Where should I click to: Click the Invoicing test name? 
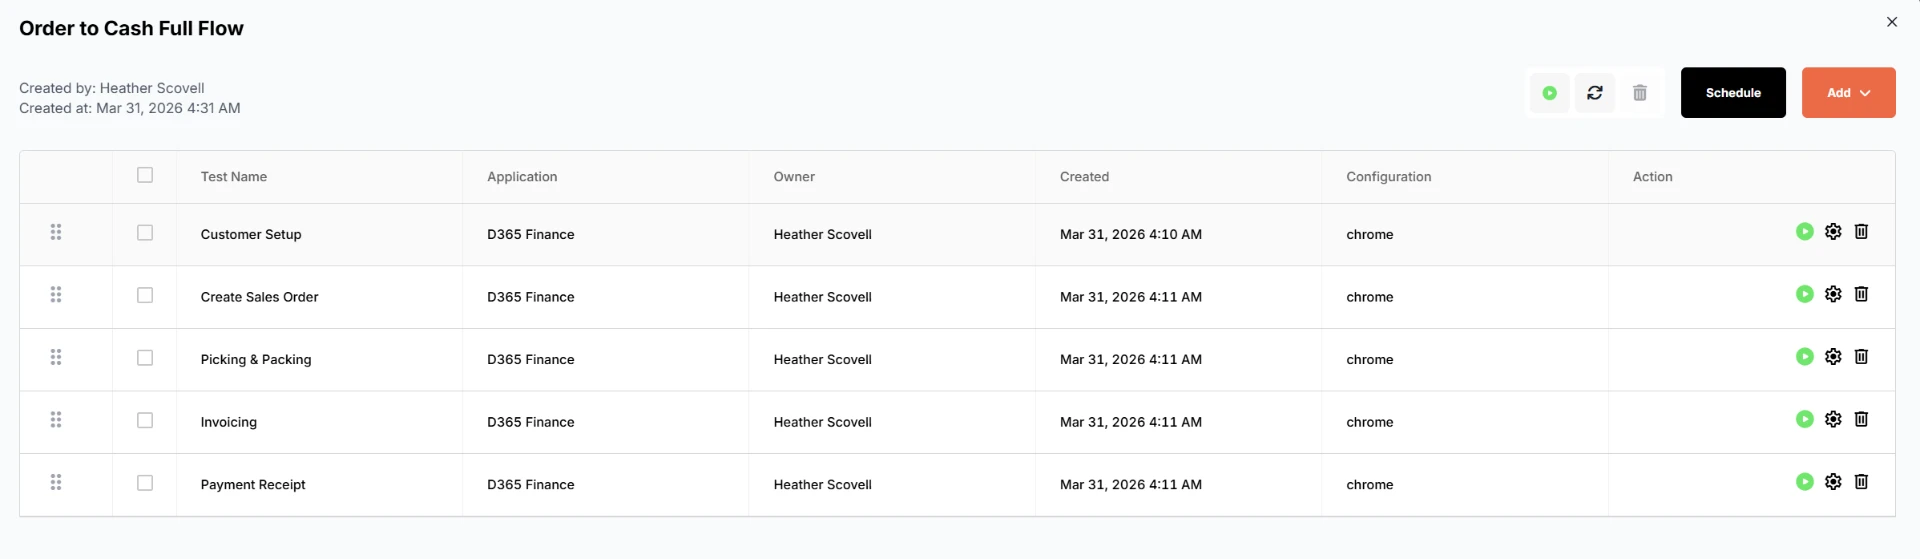228,422
